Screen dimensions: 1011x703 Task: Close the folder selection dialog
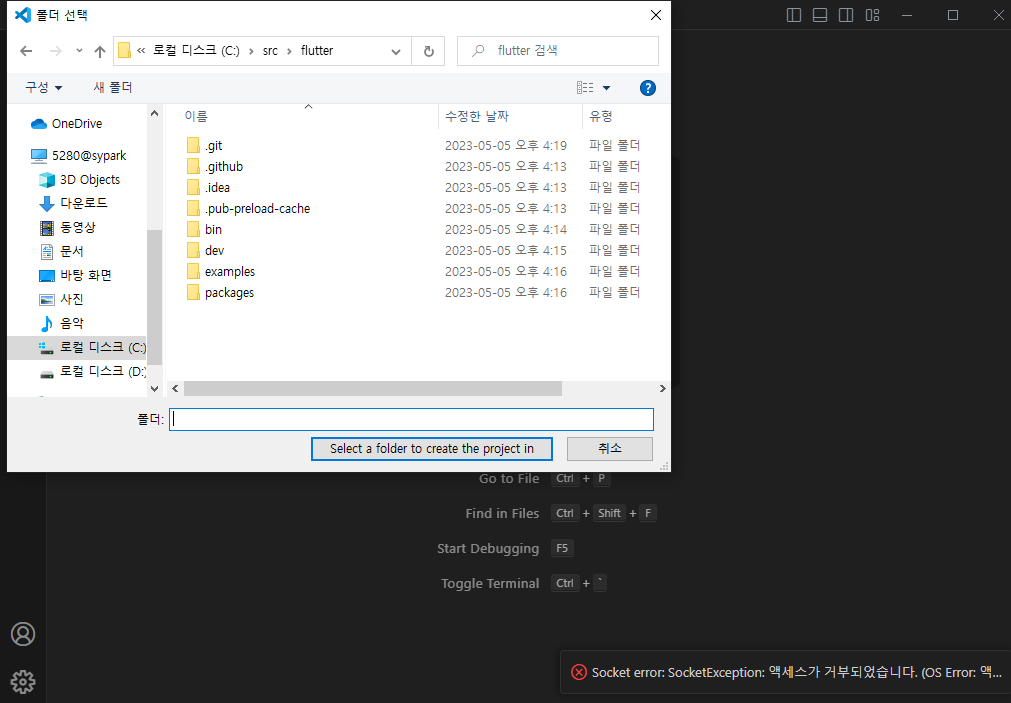pyautogui.click(x=656, y=15)
